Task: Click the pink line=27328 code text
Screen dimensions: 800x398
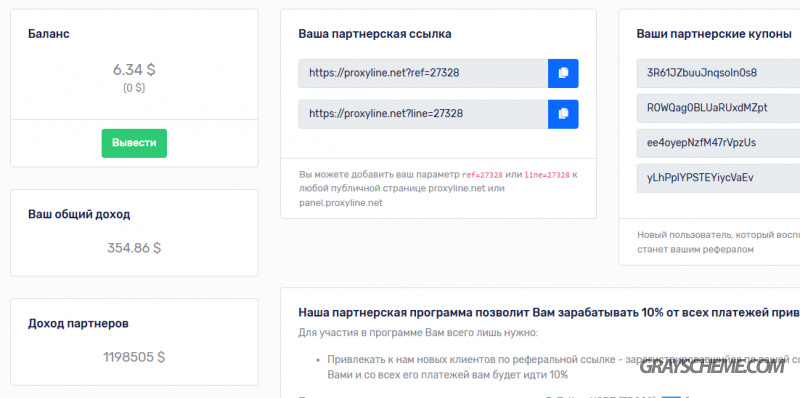Action: tap(547, 175)
